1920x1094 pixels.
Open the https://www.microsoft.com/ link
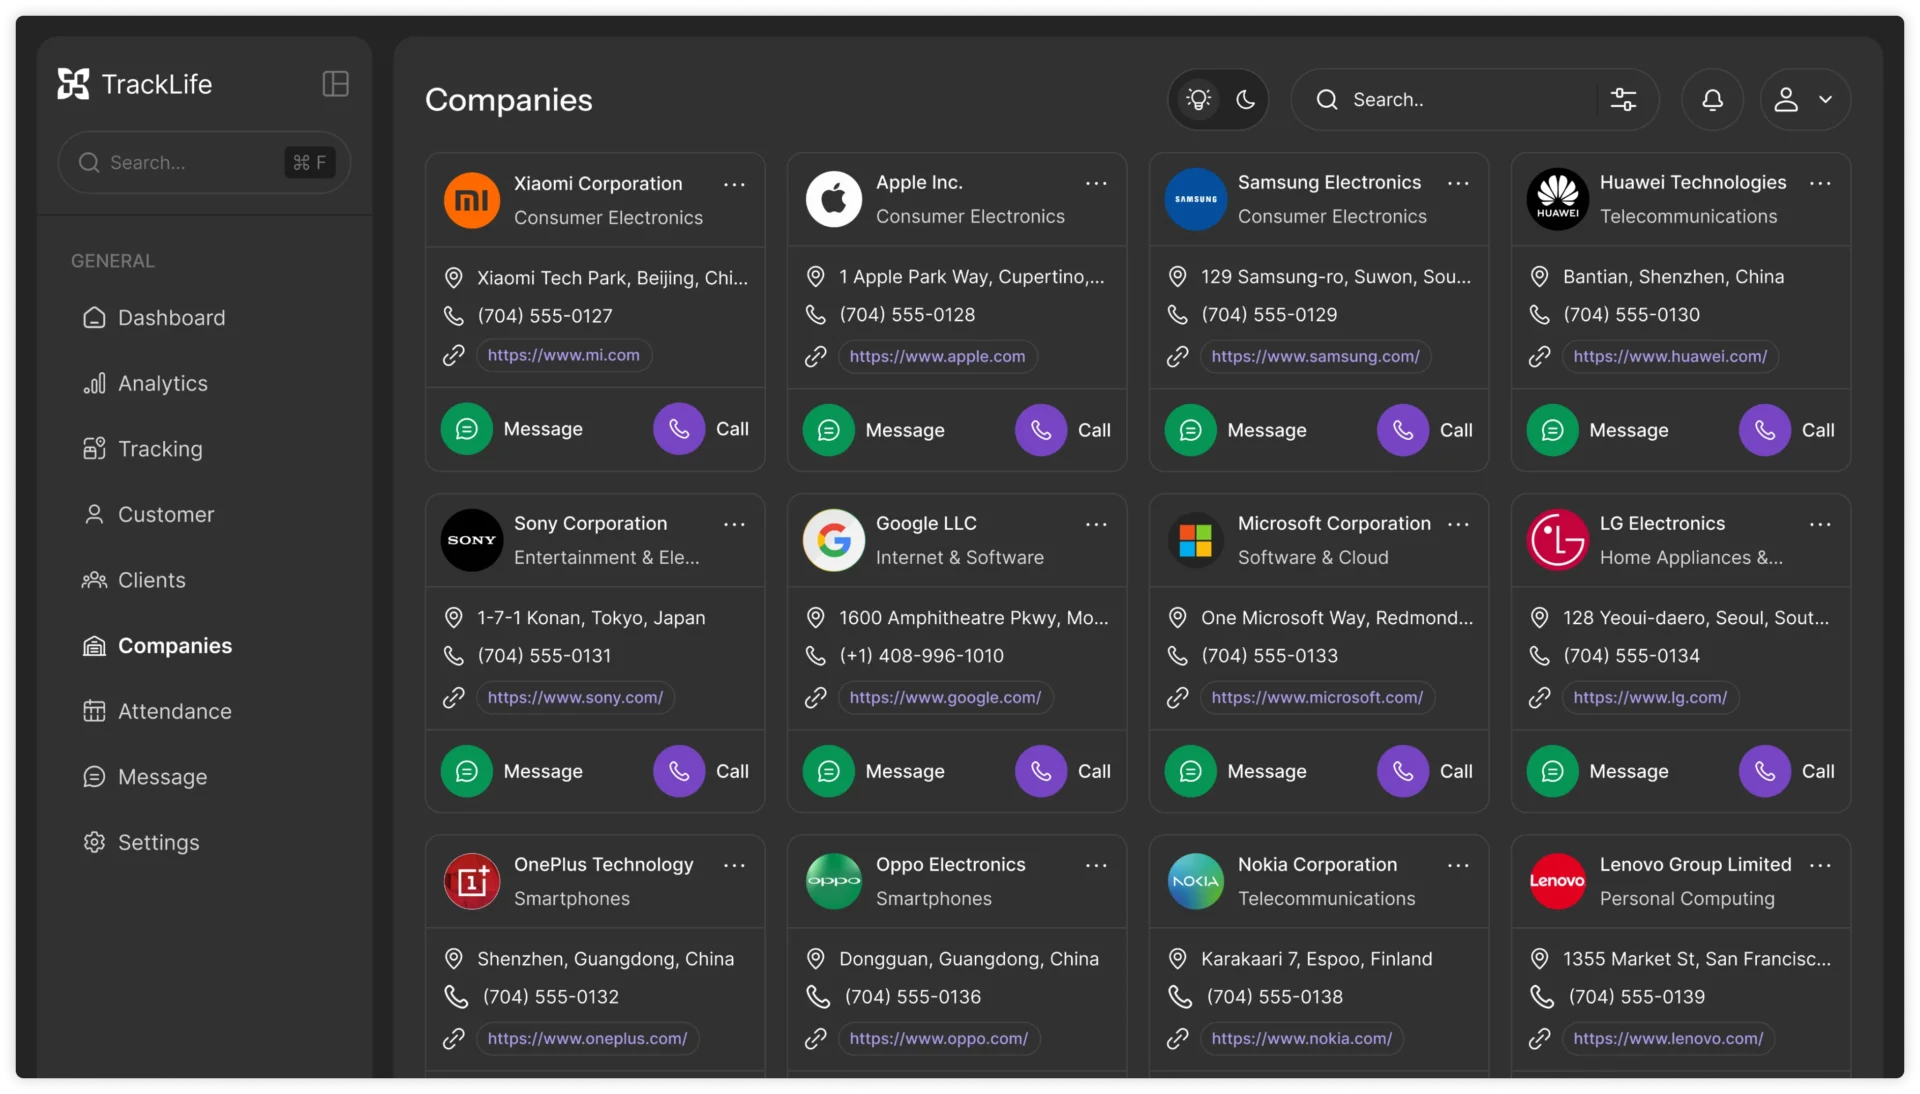click(x=1316, y=698)
